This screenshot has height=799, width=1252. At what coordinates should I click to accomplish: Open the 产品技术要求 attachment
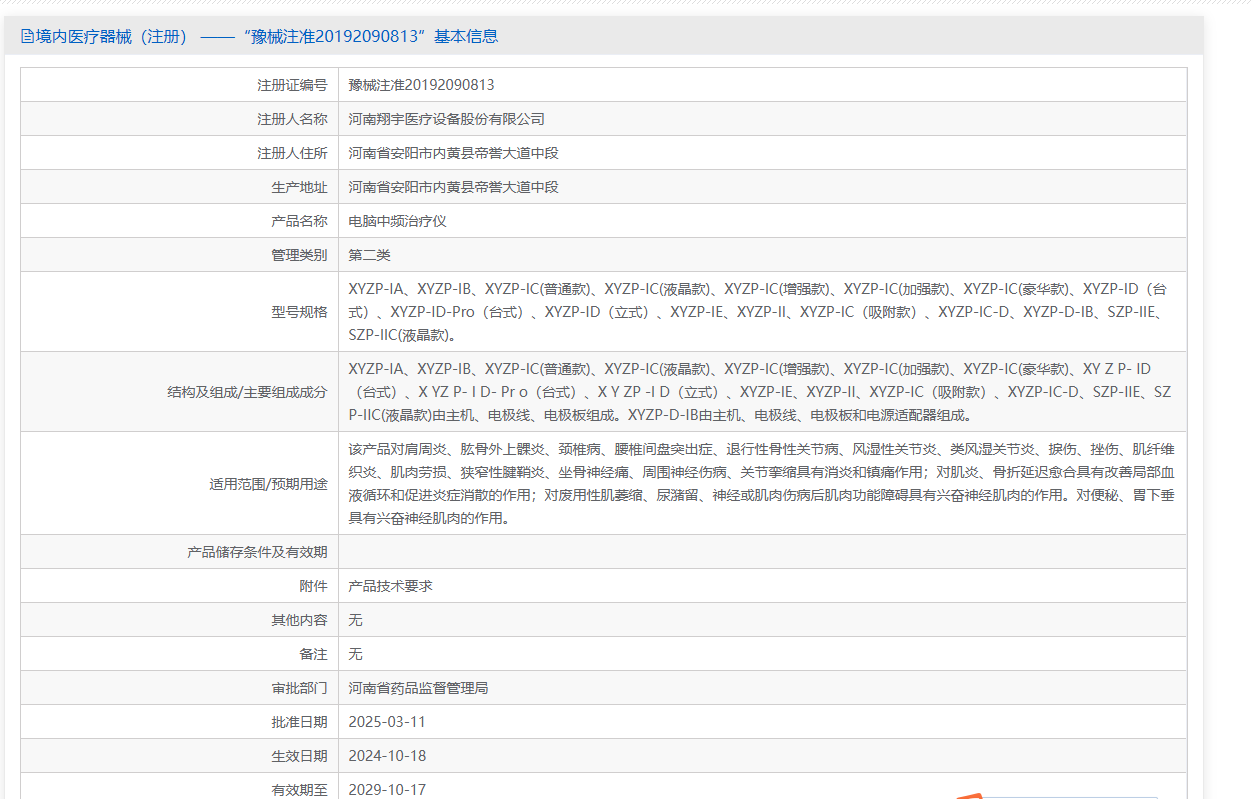click(x=390, y=586)
